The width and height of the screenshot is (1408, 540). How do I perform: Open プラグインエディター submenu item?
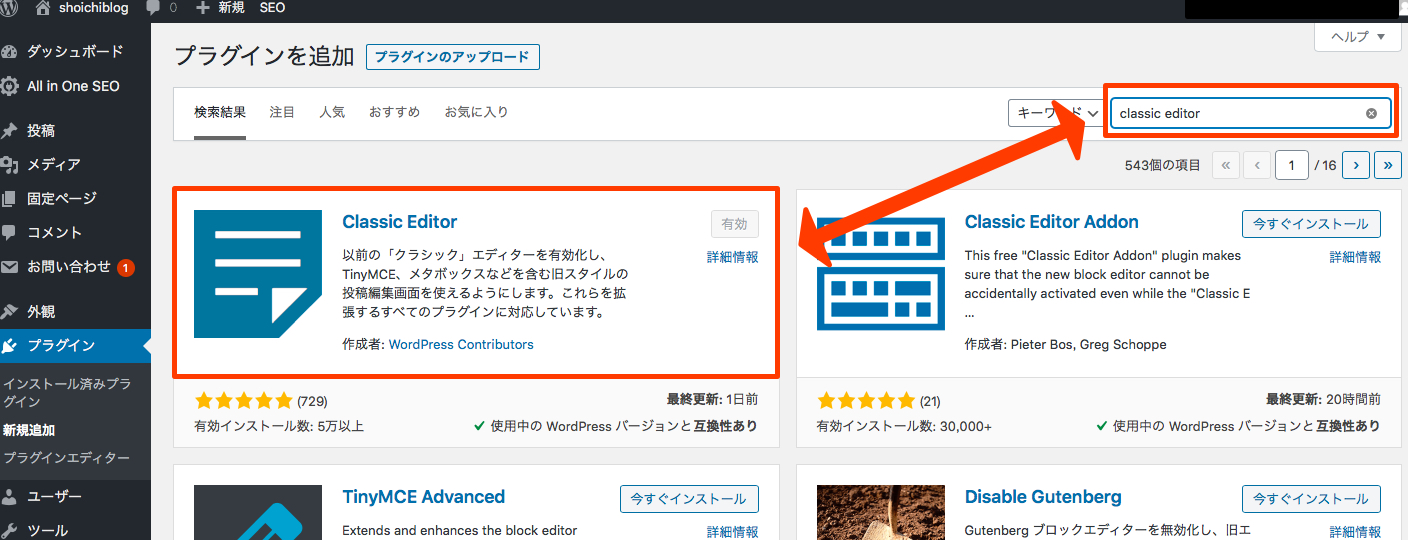66,459
